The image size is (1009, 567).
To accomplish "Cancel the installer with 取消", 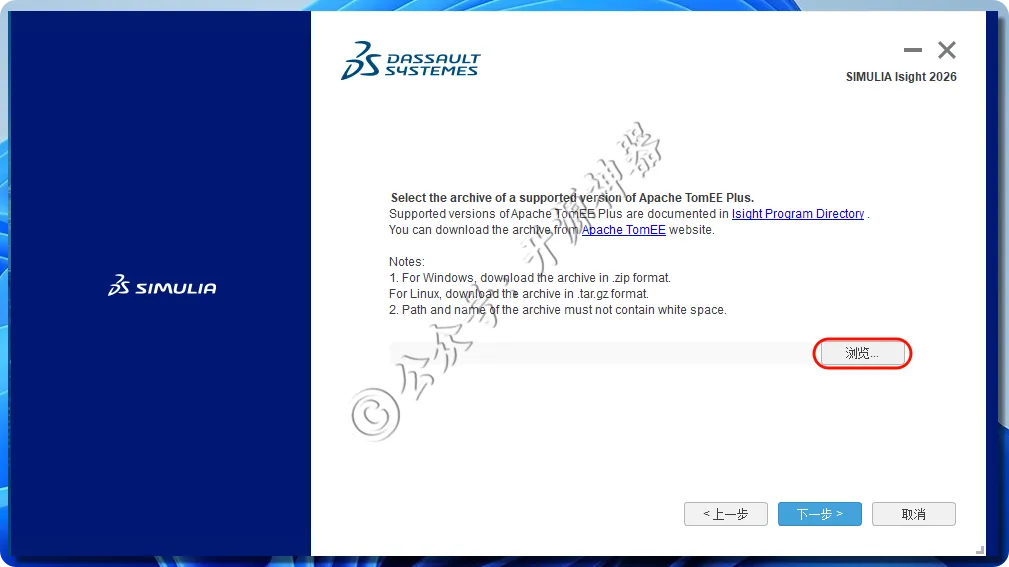I will coord(913,514).
